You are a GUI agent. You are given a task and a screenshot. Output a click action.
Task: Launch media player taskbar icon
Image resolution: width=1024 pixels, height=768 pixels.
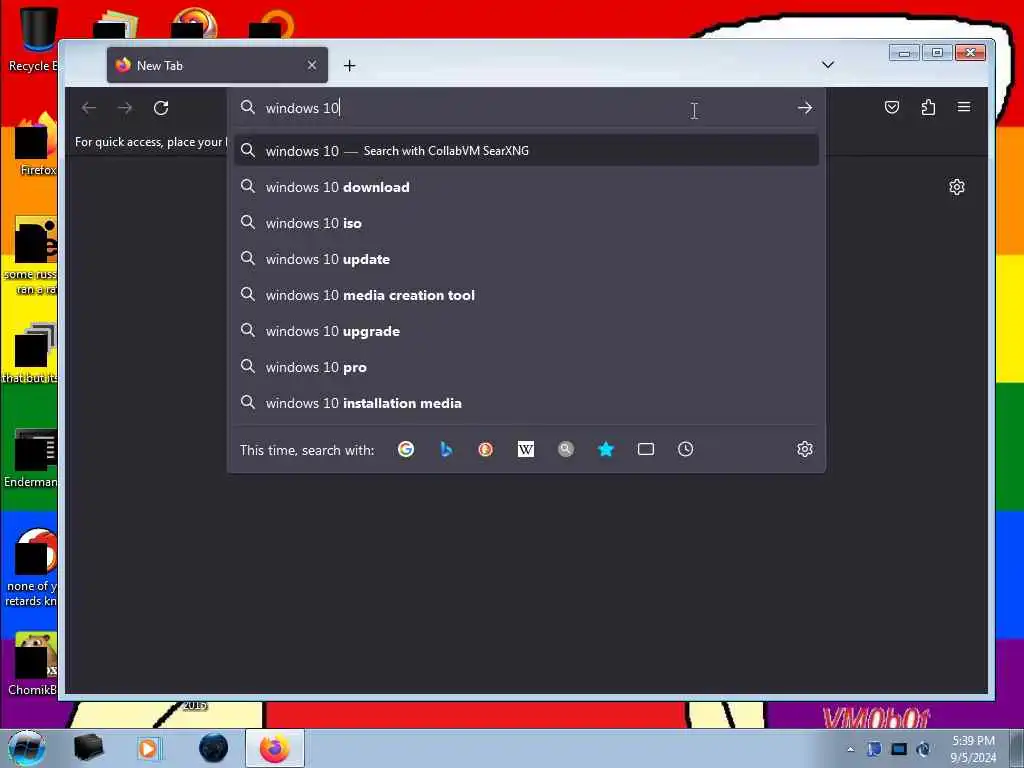(148, 748)
